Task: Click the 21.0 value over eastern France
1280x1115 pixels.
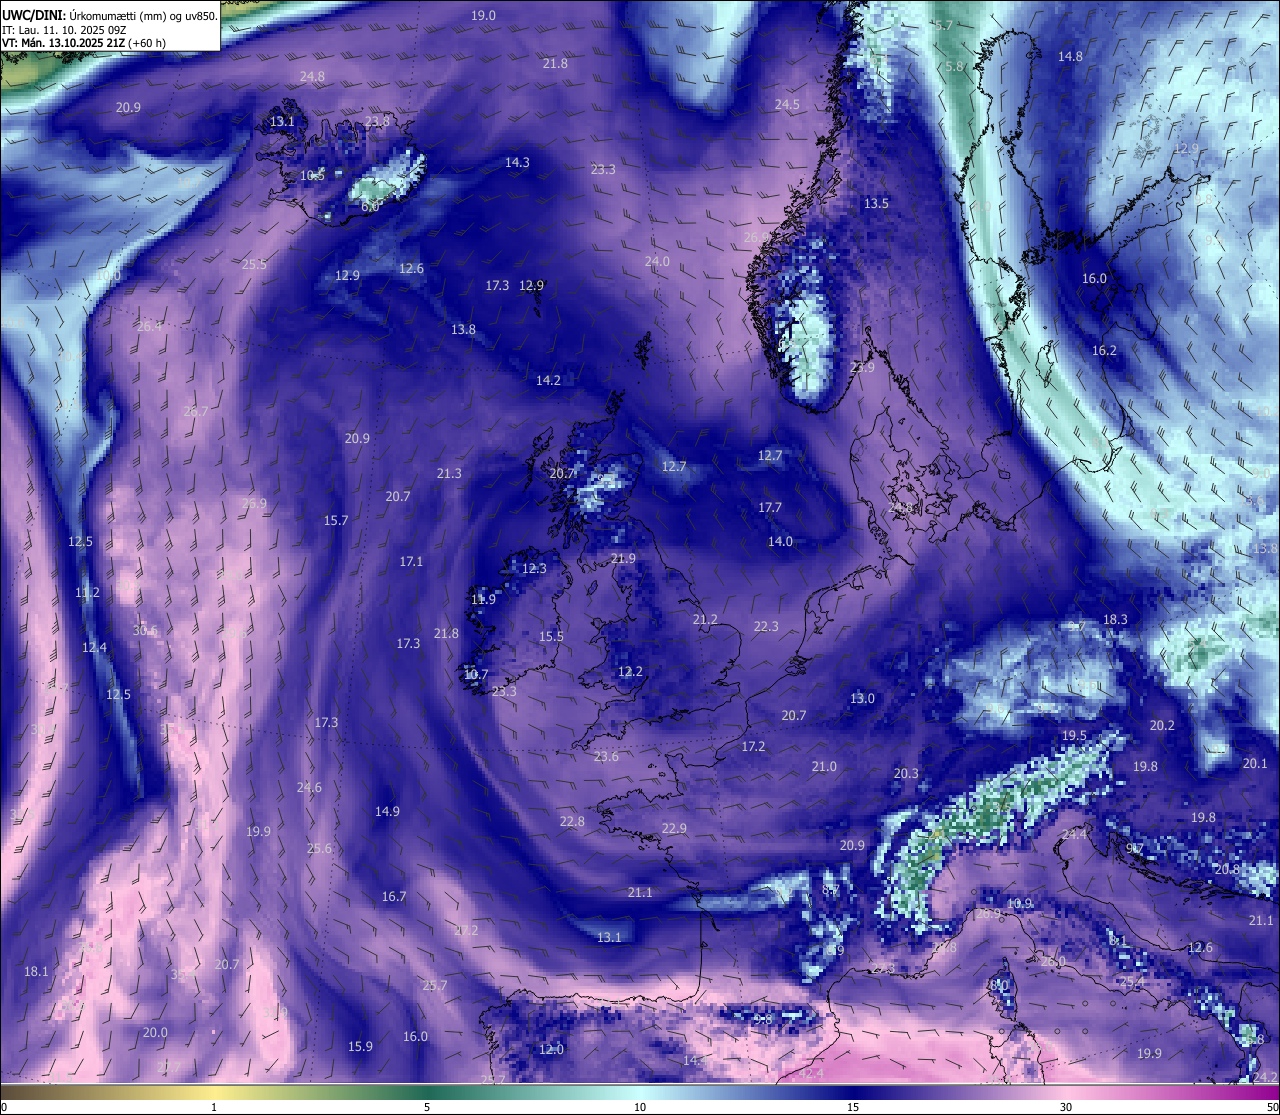Action: point(824,766)
